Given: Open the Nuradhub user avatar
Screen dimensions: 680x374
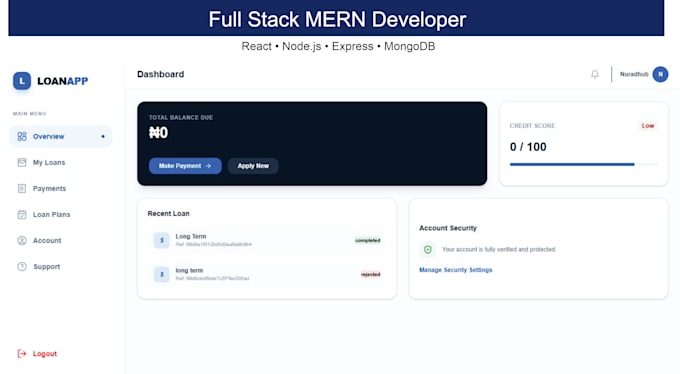Looking at the screenshot, I should [660, 74].
